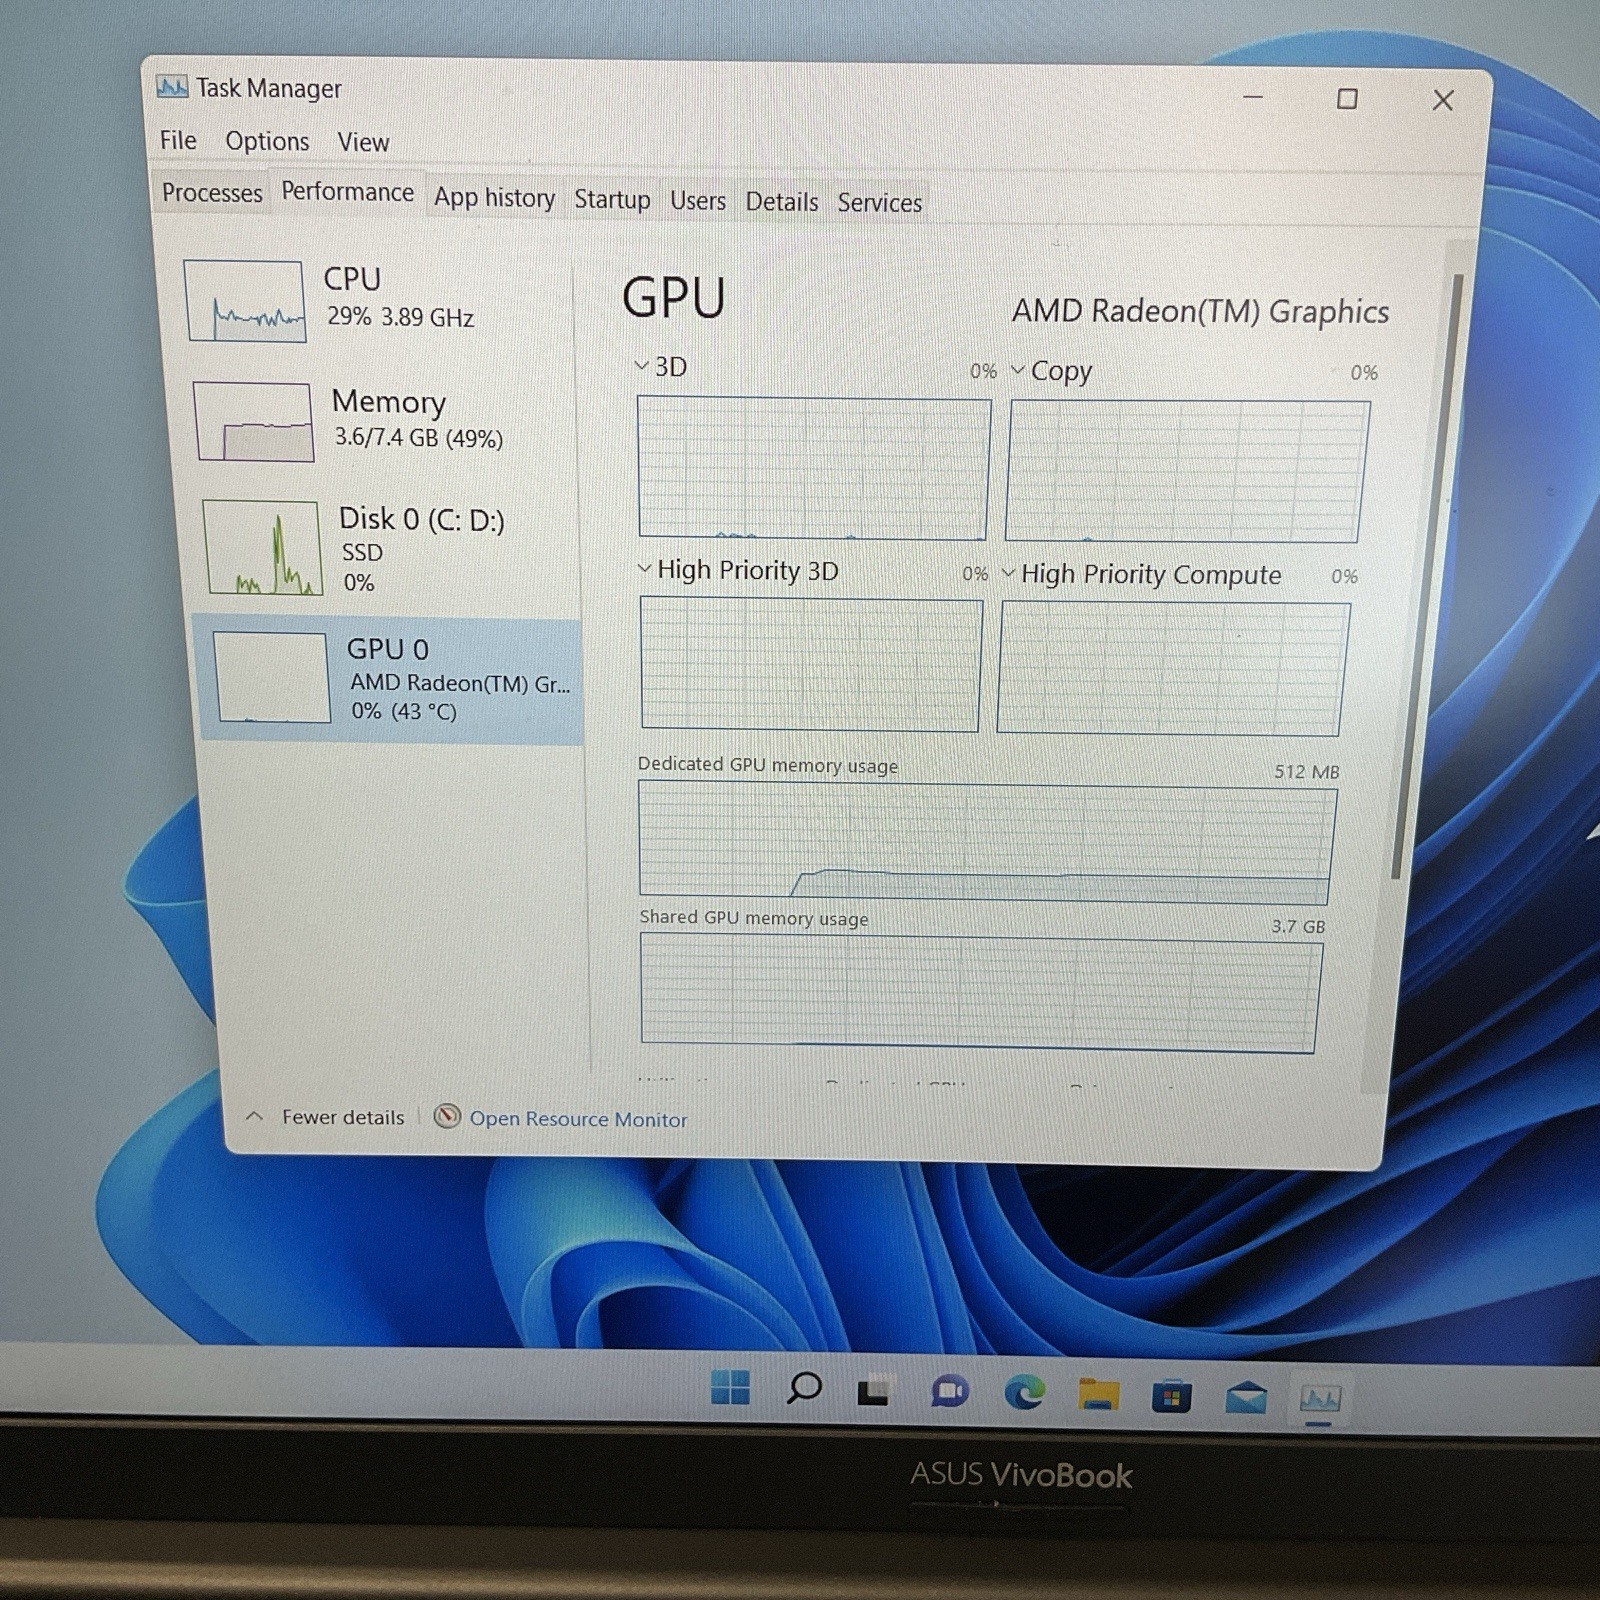Open the Options menu
This screenshot has height=1600, width=1600.
tap(267, 141)
